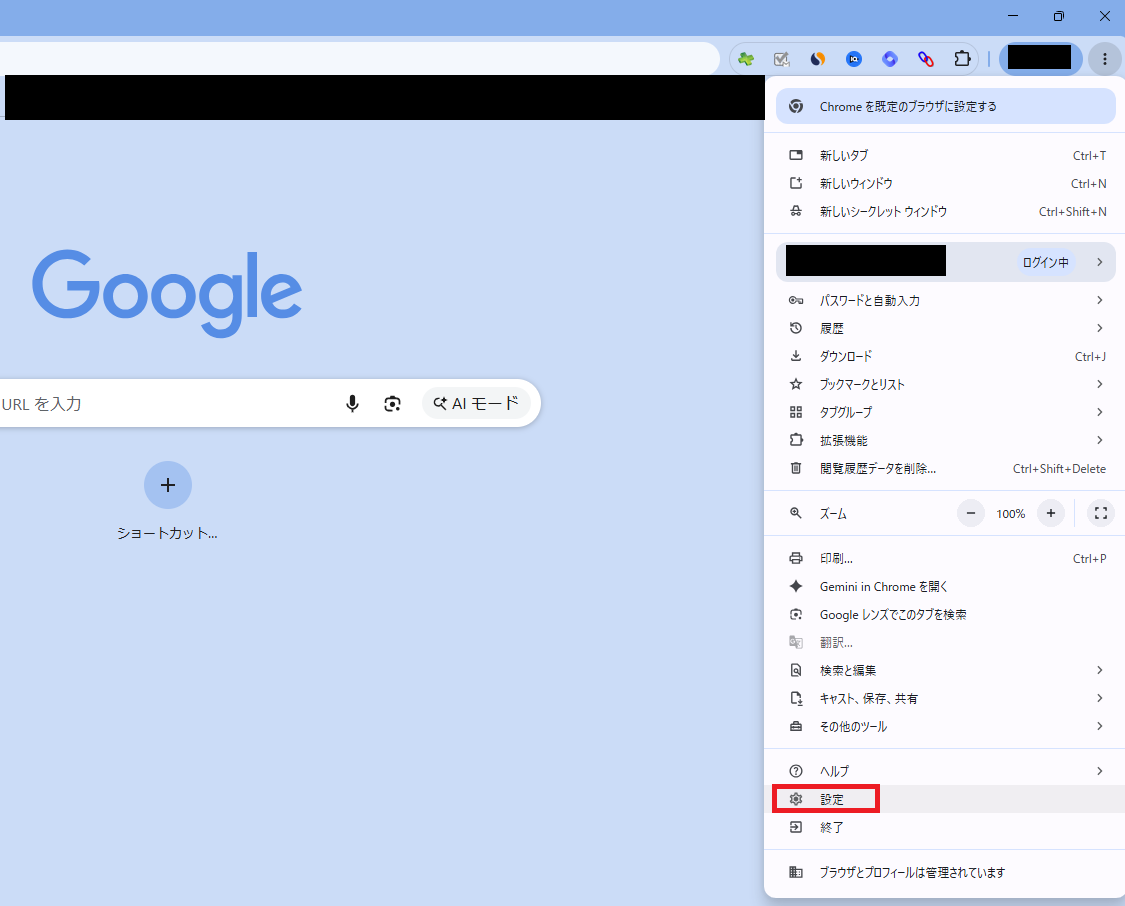The image size is (1125, 906).
Task: Click ブラウザとプロフィールは管理されています notice
Action: (946, 872)
